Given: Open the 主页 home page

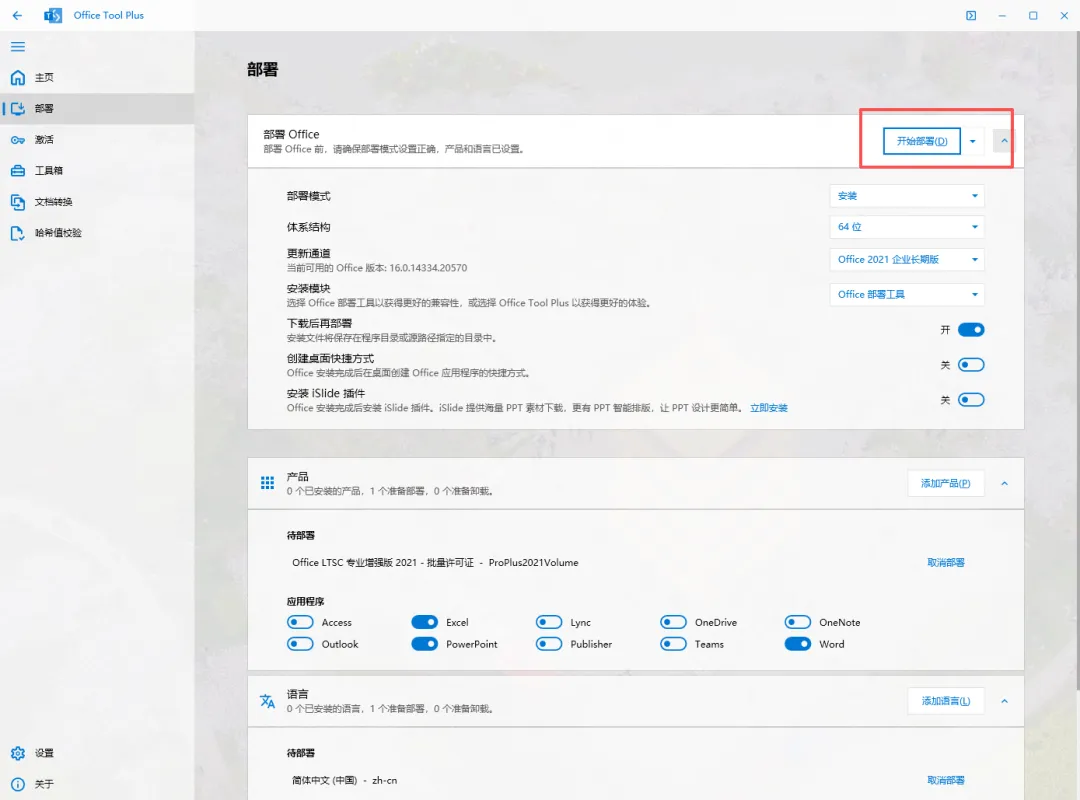Looking at the screenshot, I should pyautogui.click(x=97, y=77).
